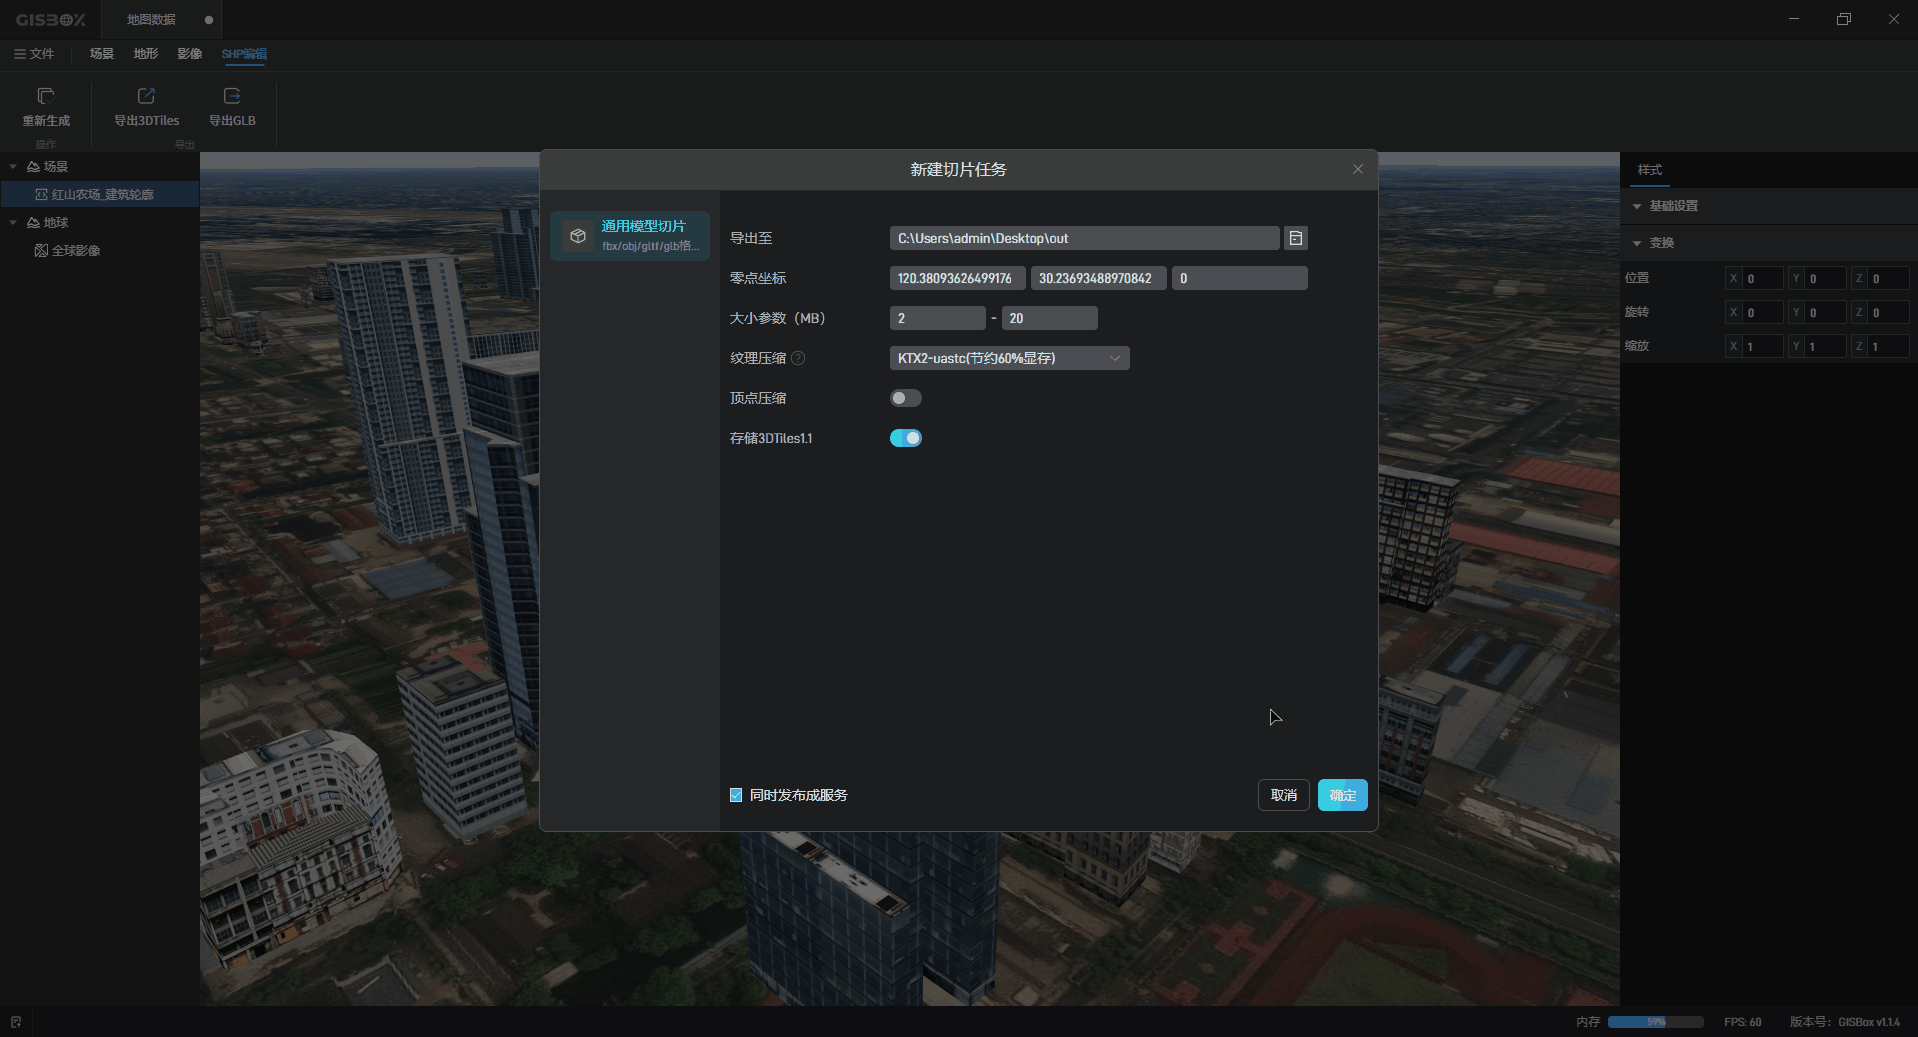The image size is (1918, 1037).
Task: Click the 旋转 Z input field
Action: click(x=1889, y=313)
